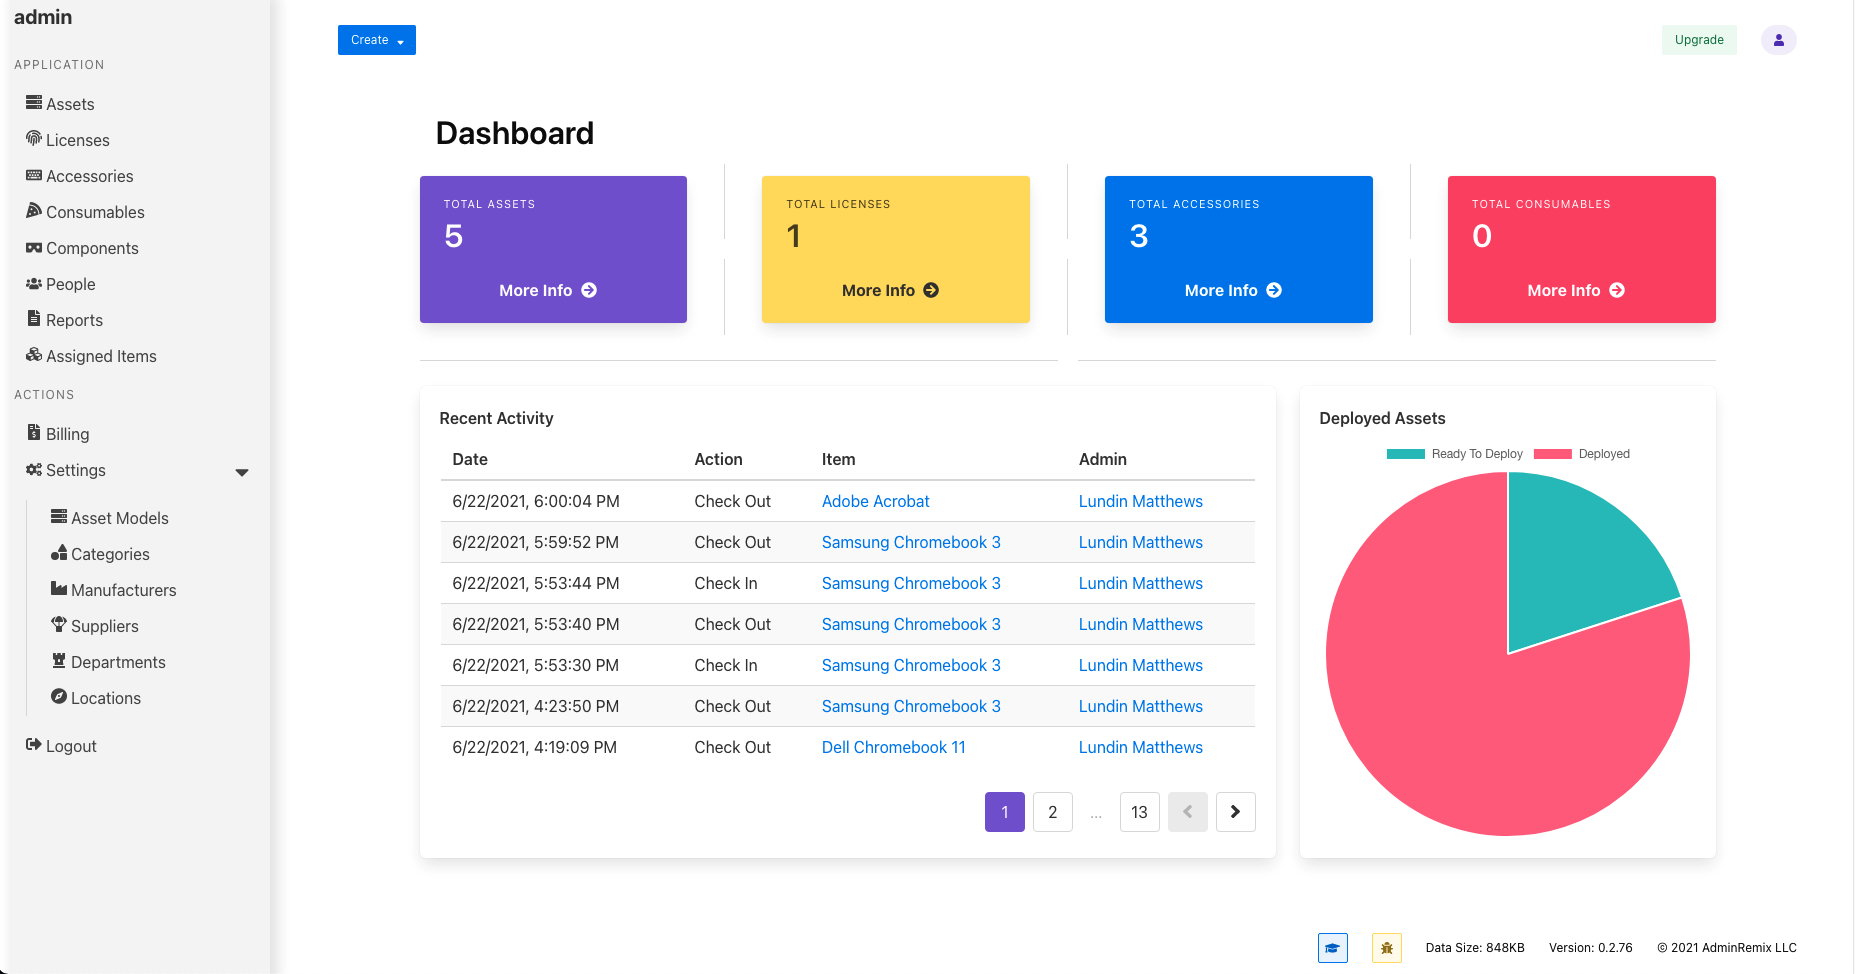Open the Create dropdown button
Viewport: 1855px width, 974px height.
[x=377, y=40]
